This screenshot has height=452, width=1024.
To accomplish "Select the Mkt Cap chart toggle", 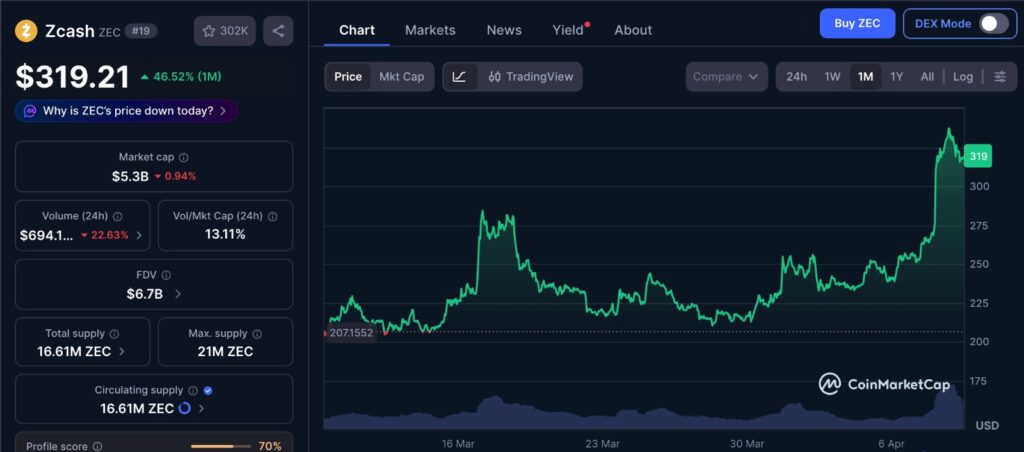I will point(402,76).
